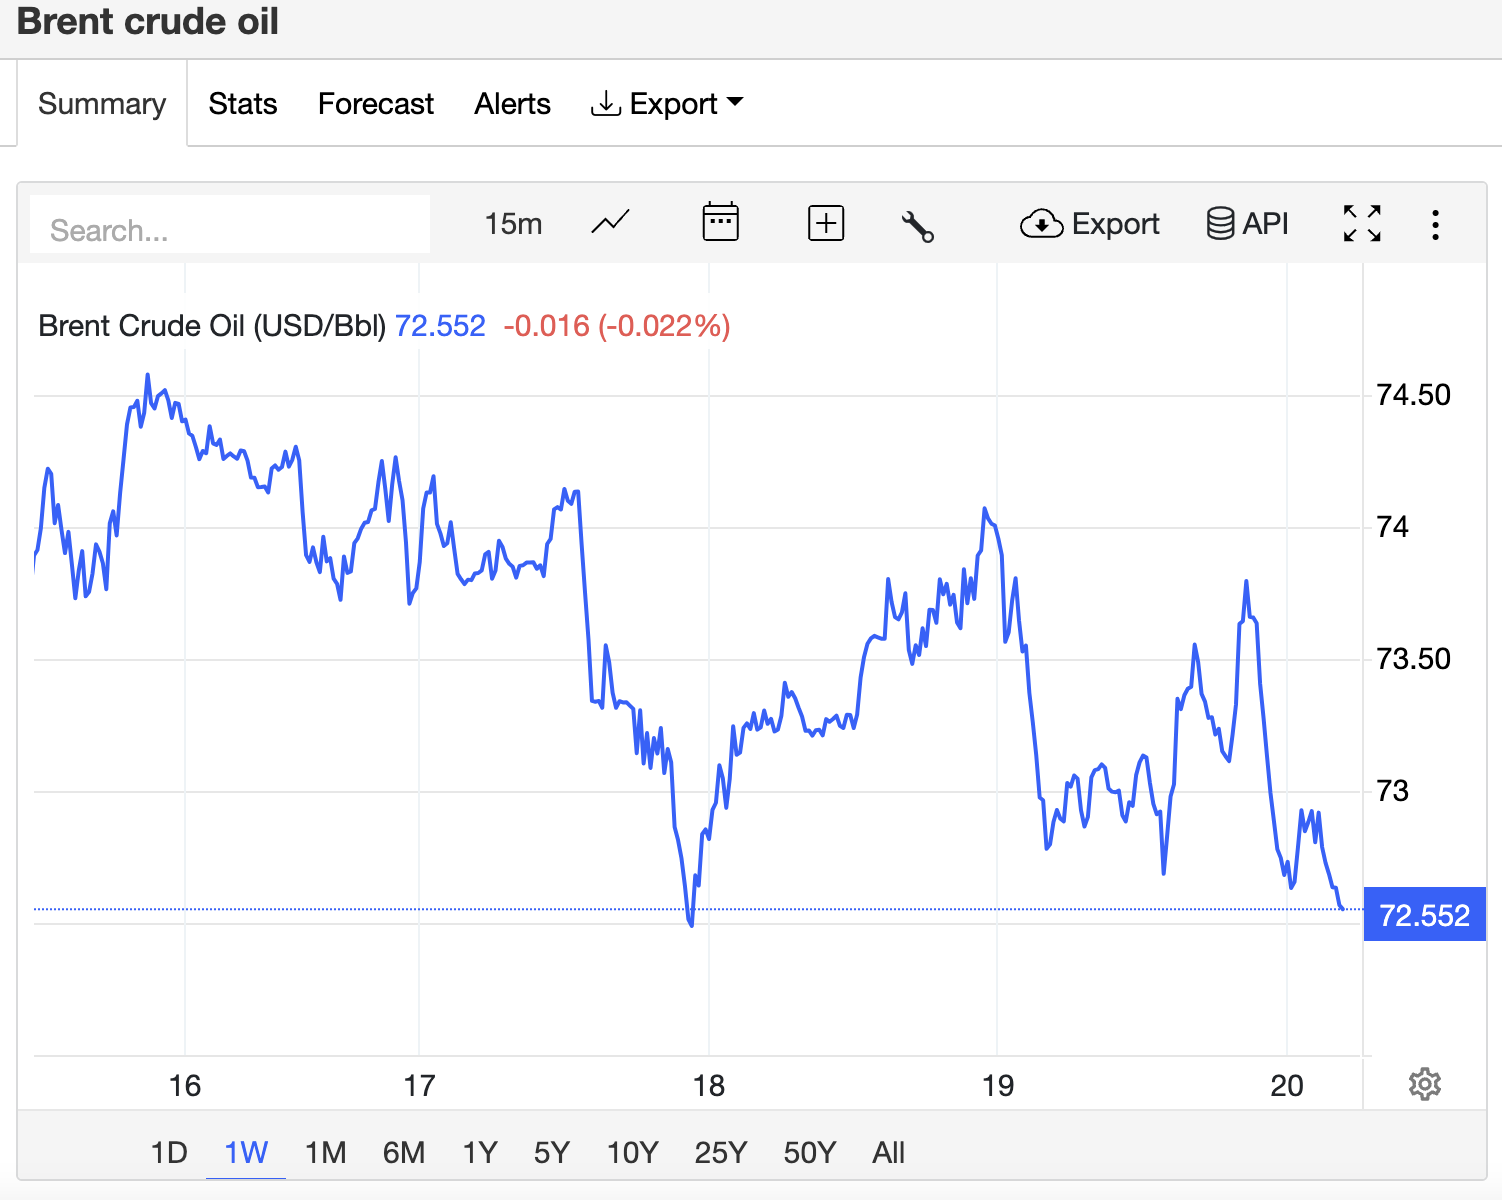Open the 15m interval selector

[513, 224]
